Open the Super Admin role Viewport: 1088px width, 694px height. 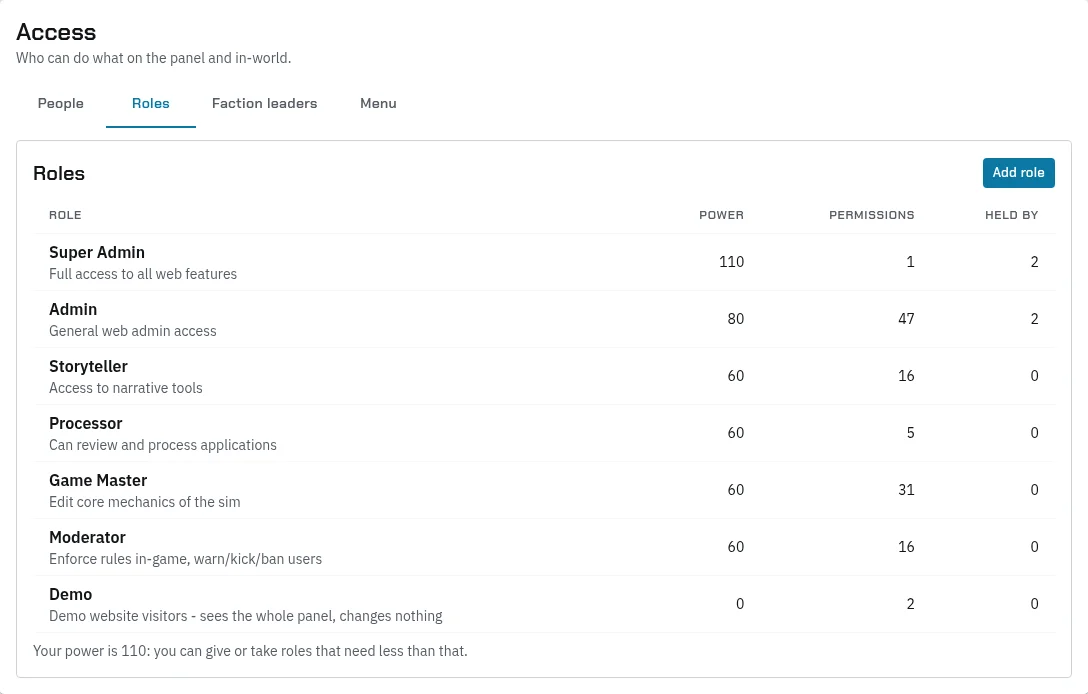point(545,262)
